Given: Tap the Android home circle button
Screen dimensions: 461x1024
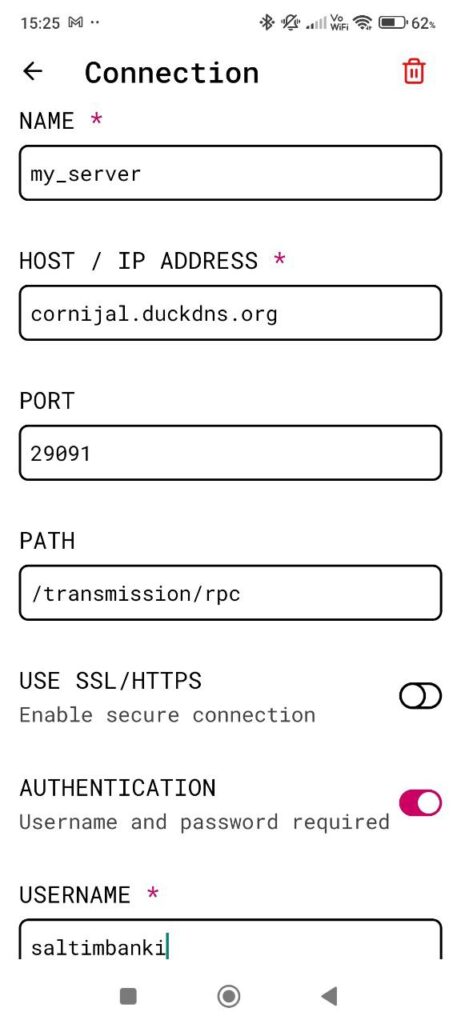Looking at the screenshot, I should coord(229,996).
